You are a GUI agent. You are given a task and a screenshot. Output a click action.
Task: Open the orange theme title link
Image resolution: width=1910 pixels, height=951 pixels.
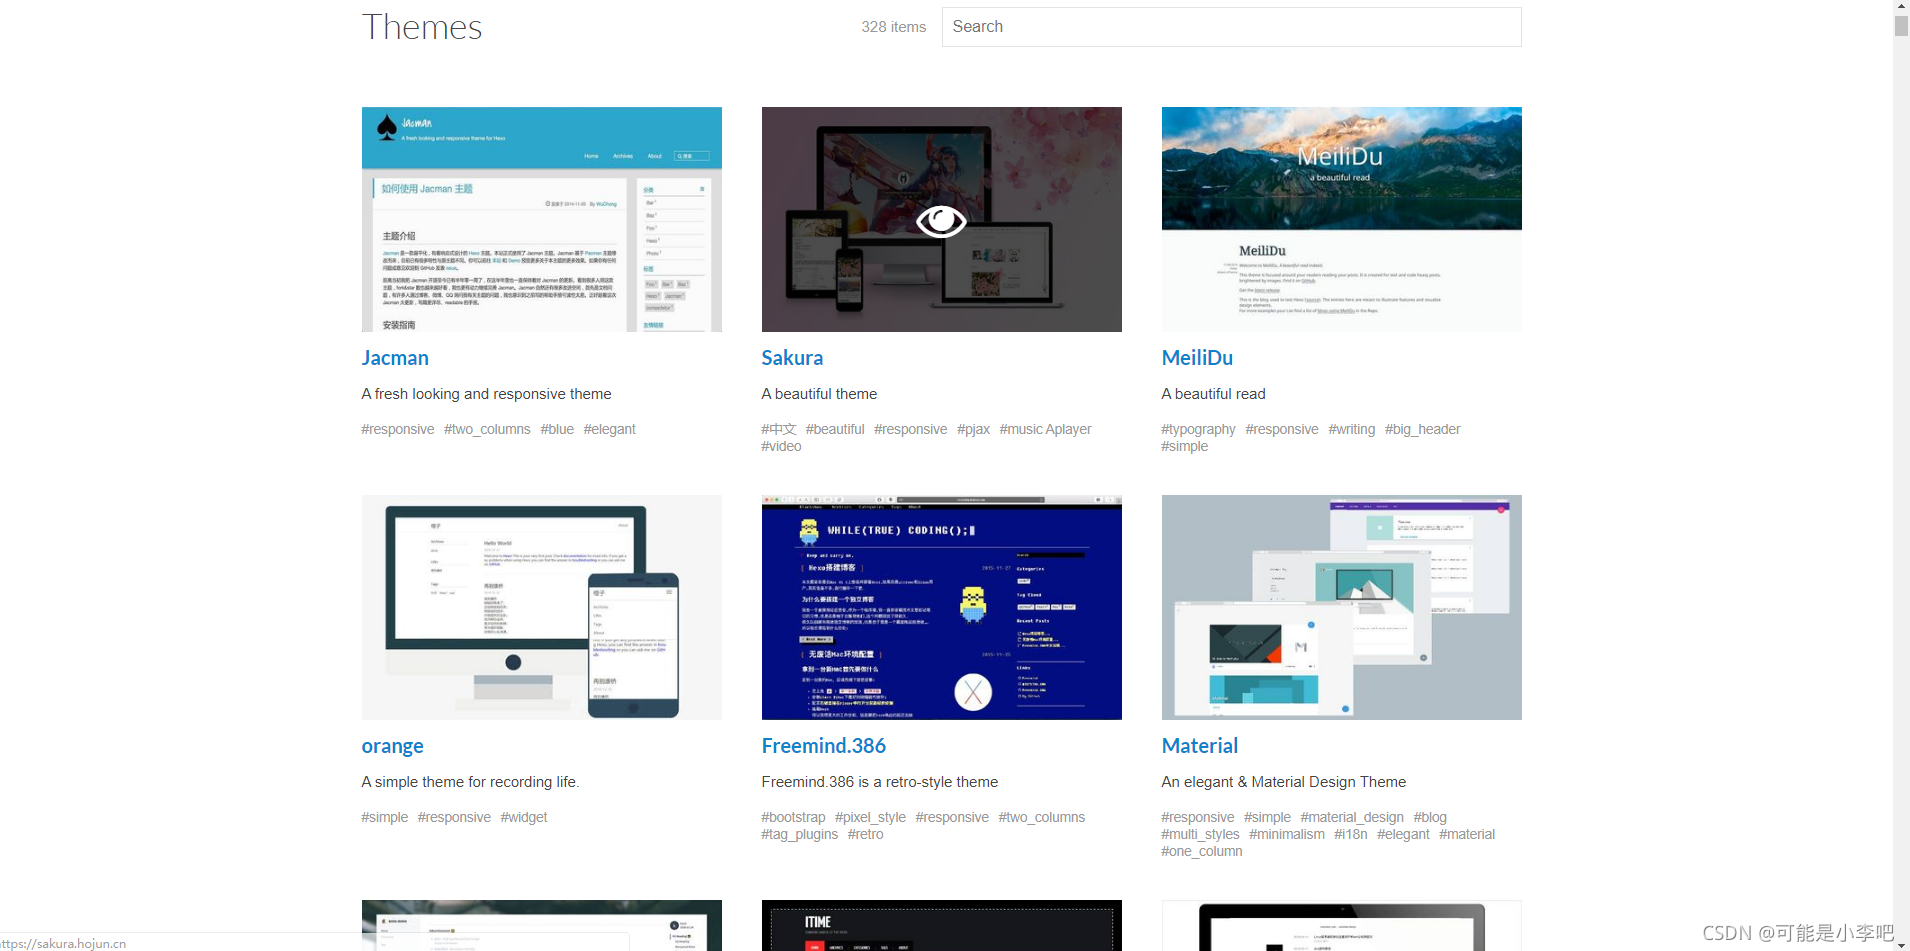[x=392, y=746]
